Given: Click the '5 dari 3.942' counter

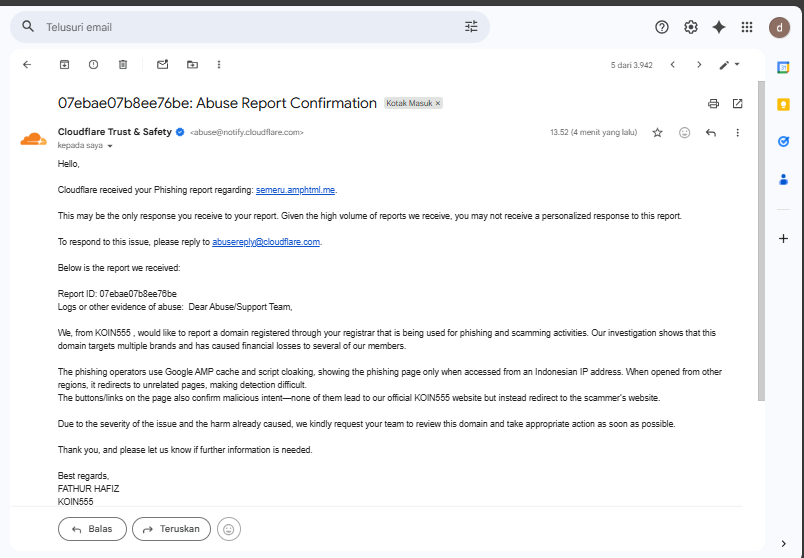Looking at the screenshot, I should (x=632, y=65).
